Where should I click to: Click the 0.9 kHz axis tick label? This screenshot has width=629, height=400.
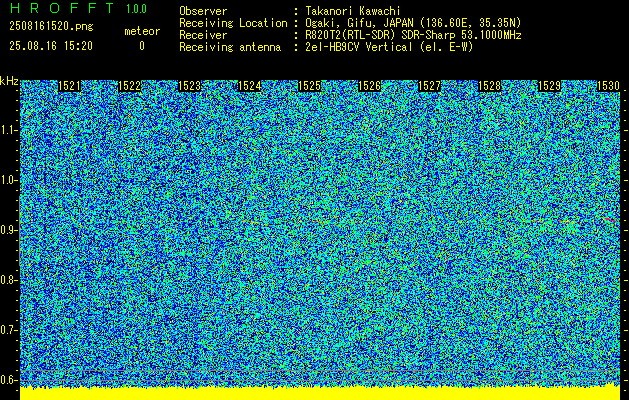pyautogui.click(x=9, y=230)
